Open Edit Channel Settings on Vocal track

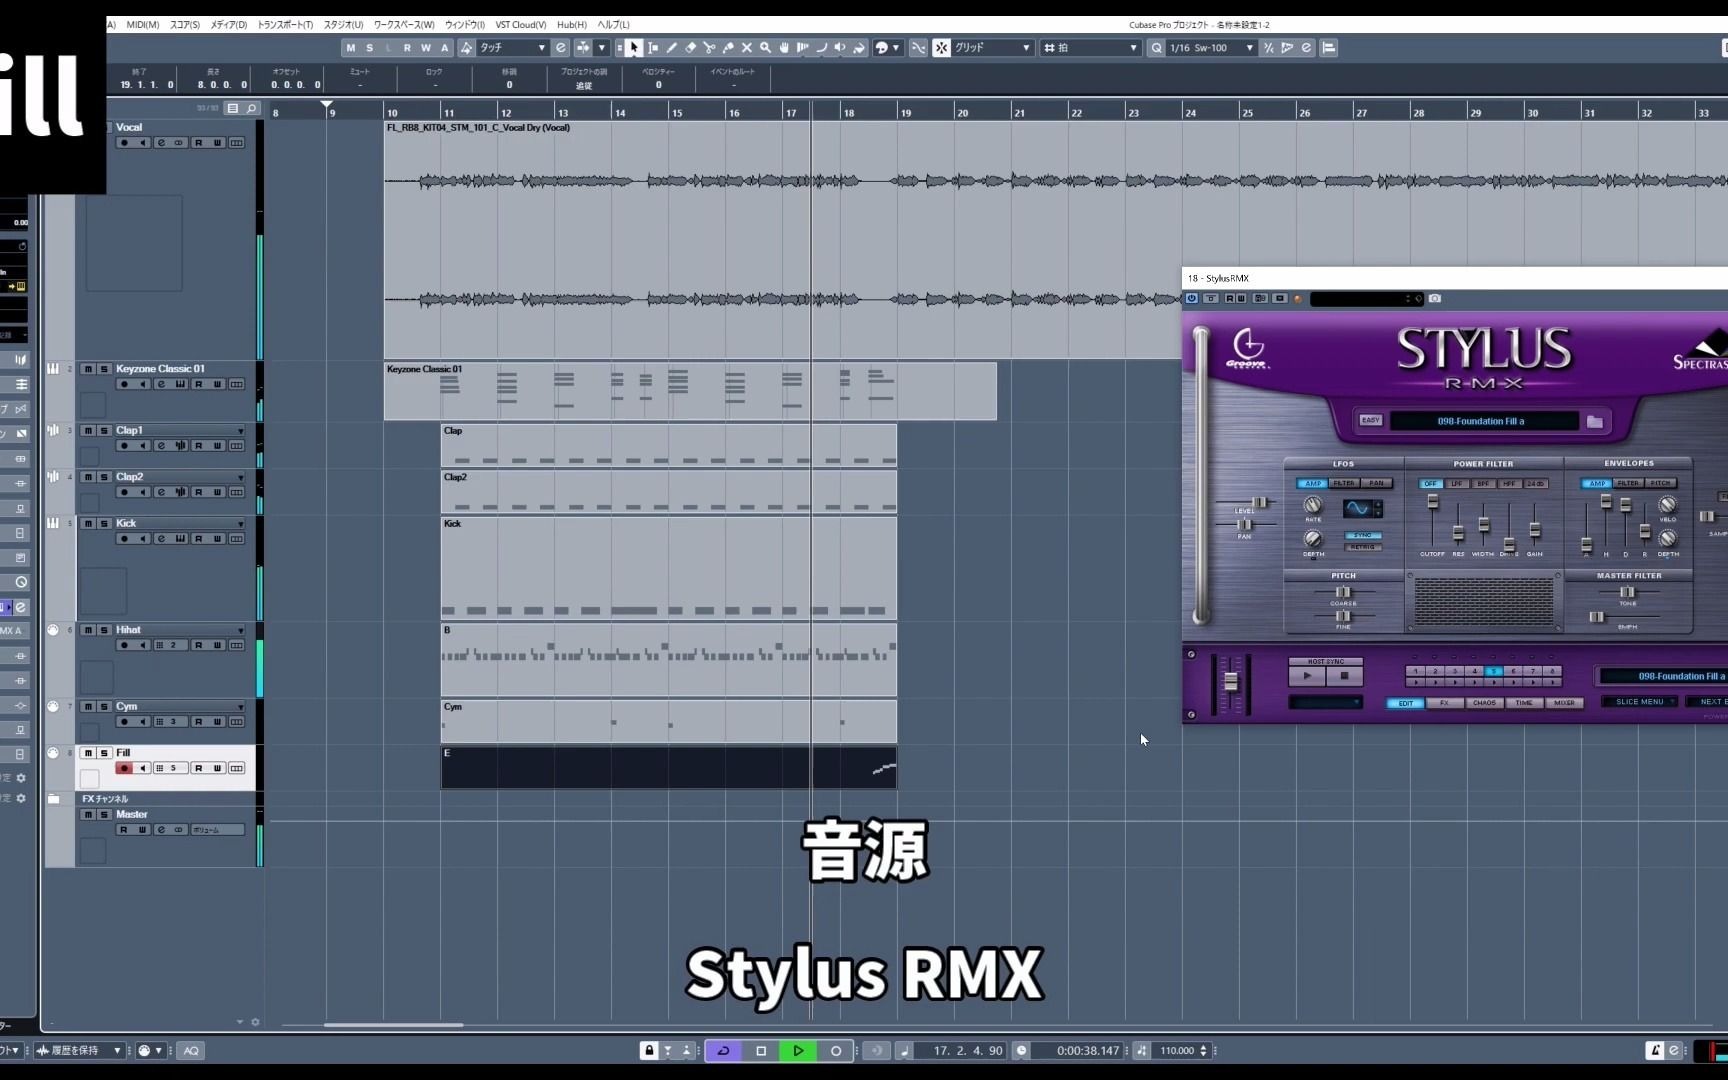(x=161, y=143)
